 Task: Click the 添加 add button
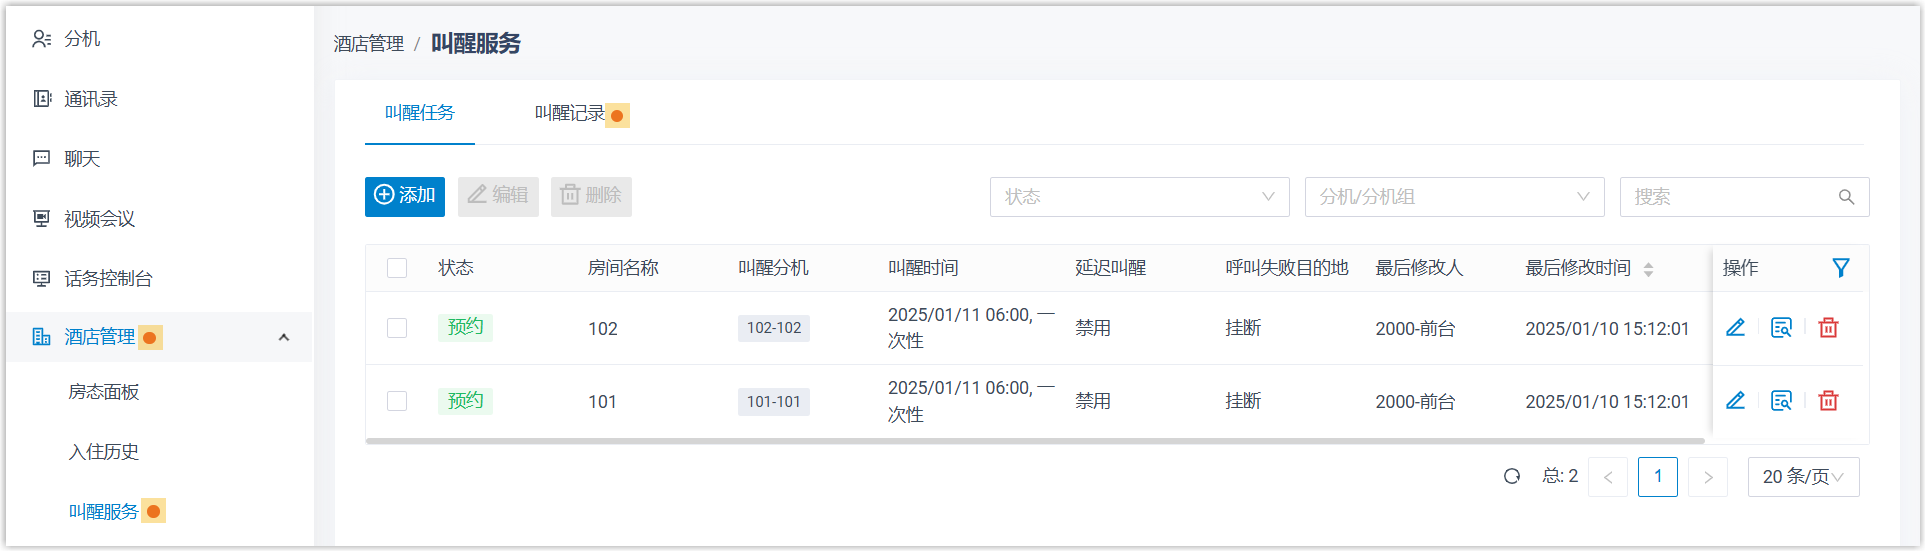[405, 196]
